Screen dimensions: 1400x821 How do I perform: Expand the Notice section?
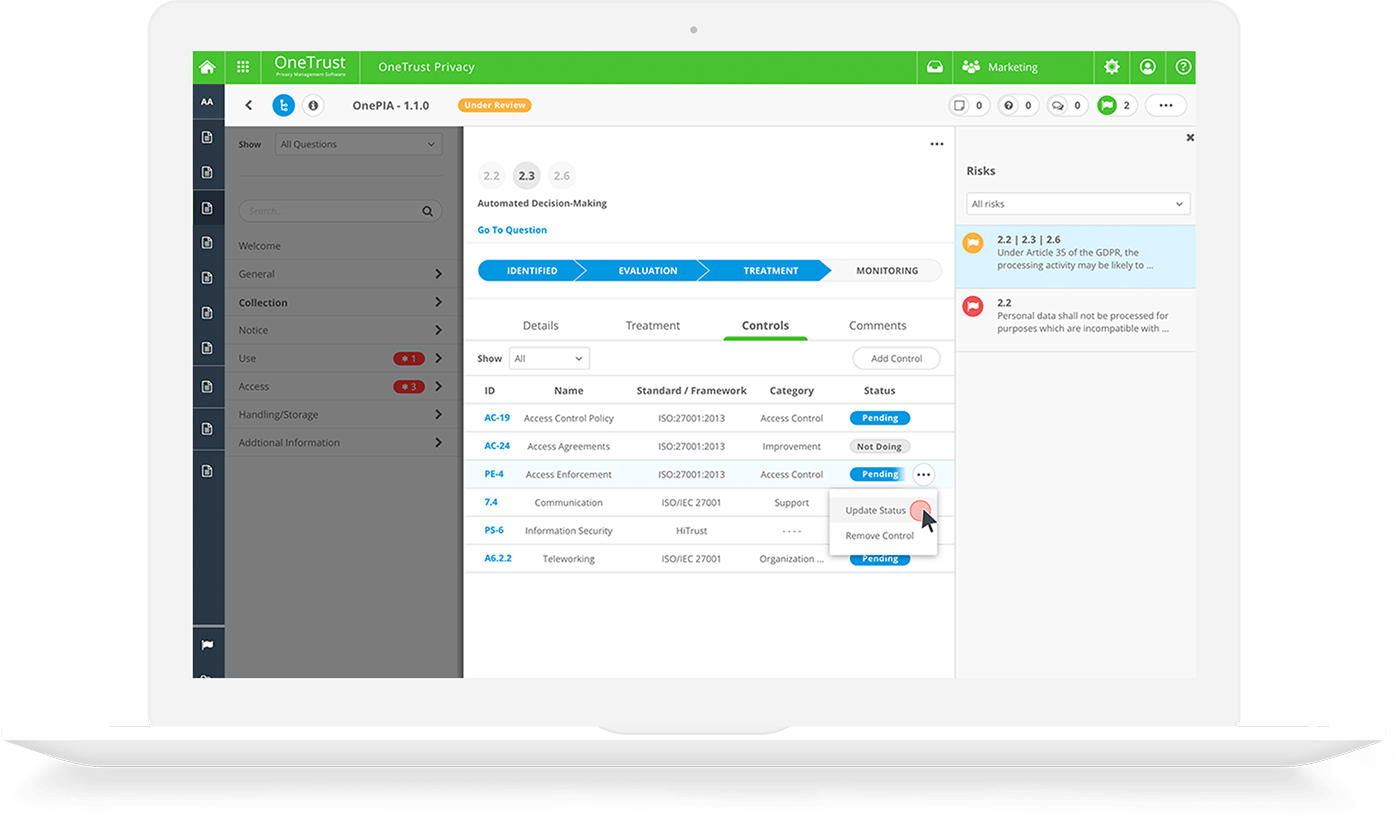point(341,330)
